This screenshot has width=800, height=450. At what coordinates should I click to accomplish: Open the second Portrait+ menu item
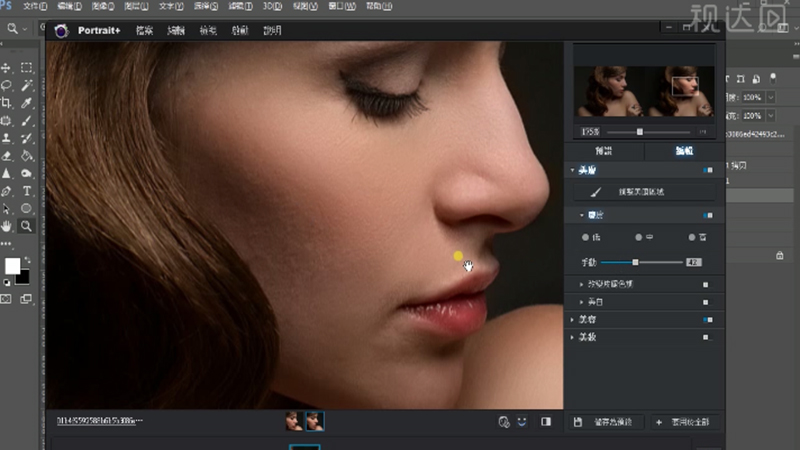click(176, 31)
